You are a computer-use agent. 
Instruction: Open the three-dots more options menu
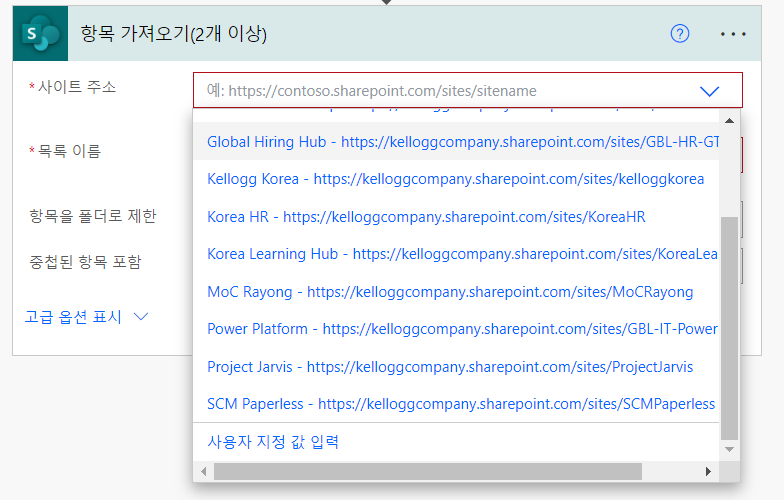point(733,34)
